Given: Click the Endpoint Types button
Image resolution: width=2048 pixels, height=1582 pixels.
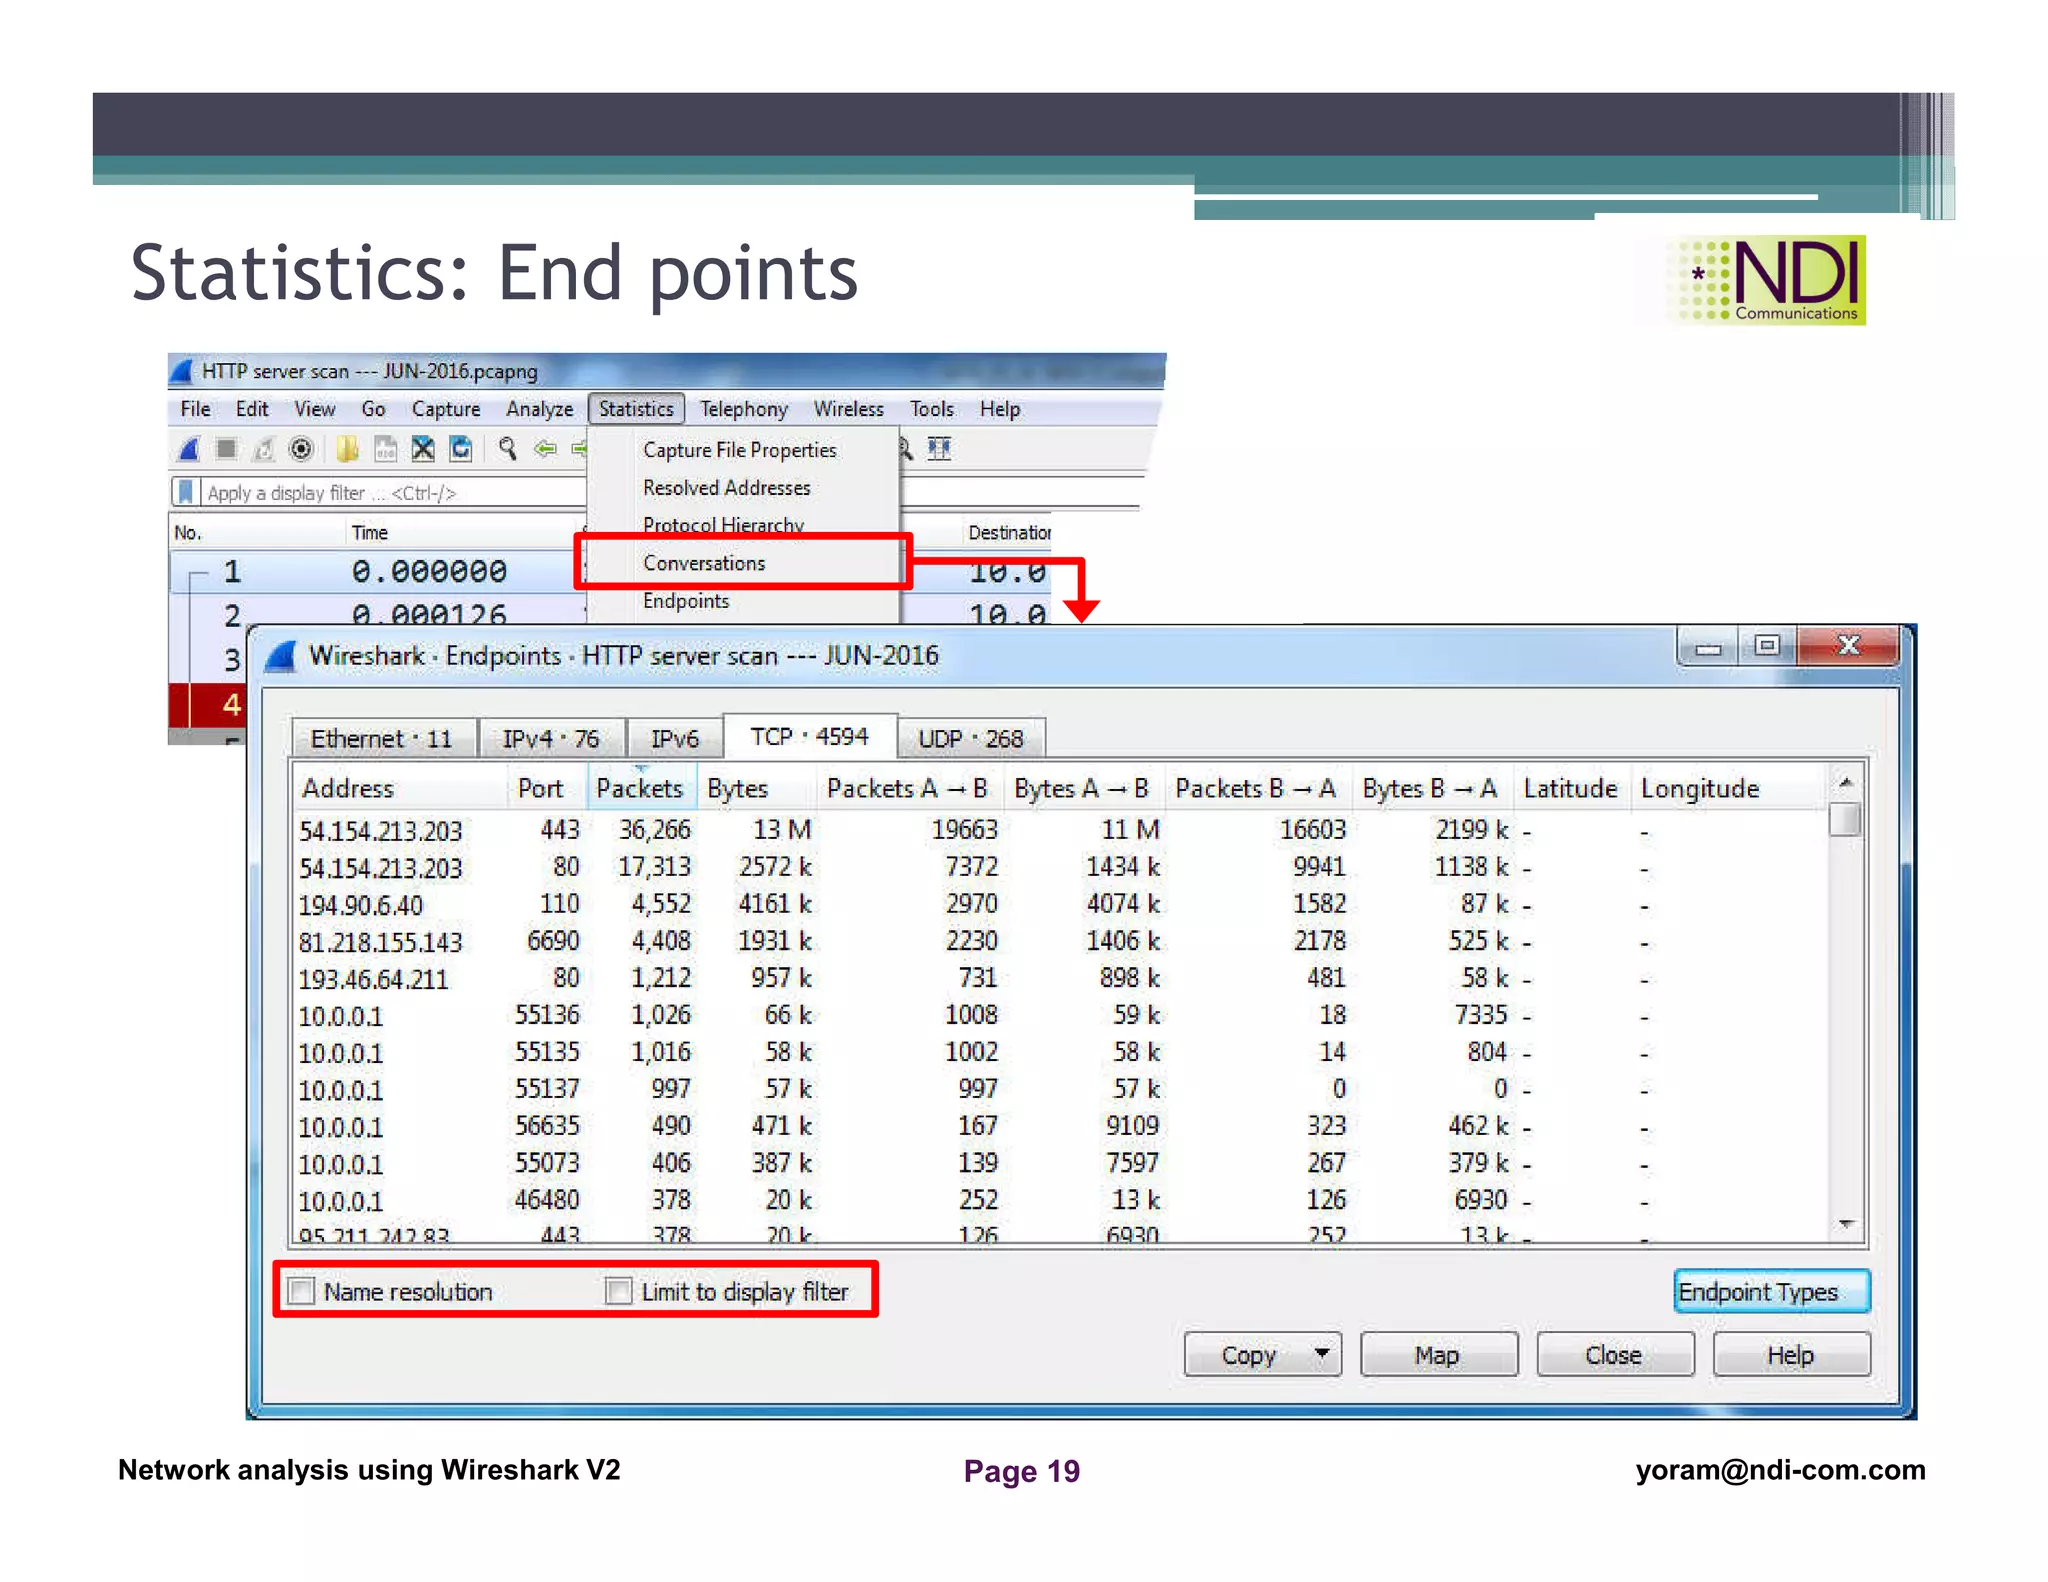Looking at the screenshot, I should tap(1771, 1292).
